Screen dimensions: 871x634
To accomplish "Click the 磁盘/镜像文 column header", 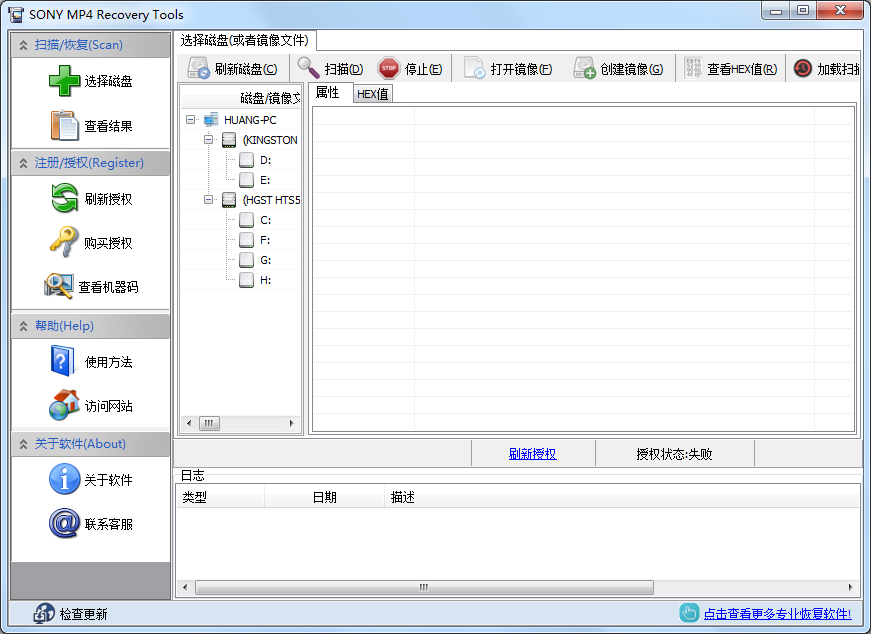I will coord(241,98).
